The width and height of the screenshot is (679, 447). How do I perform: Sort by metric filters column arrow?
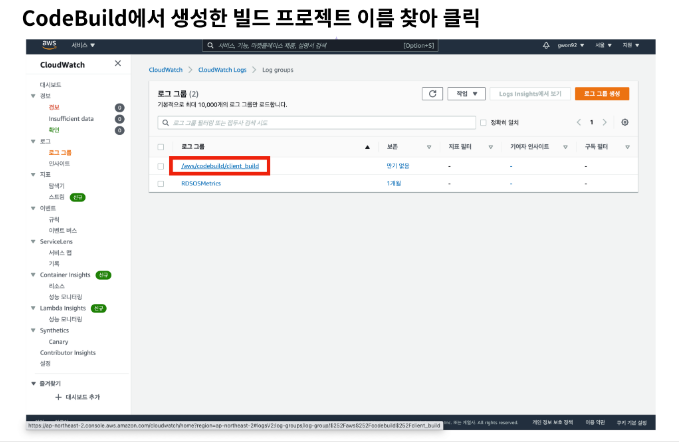tap(491, 147)
